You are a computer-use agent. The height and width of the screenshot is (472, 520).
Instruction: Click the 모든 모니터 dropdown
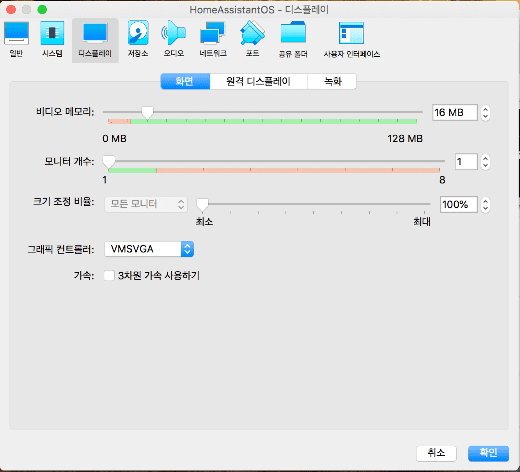(146, 204)
